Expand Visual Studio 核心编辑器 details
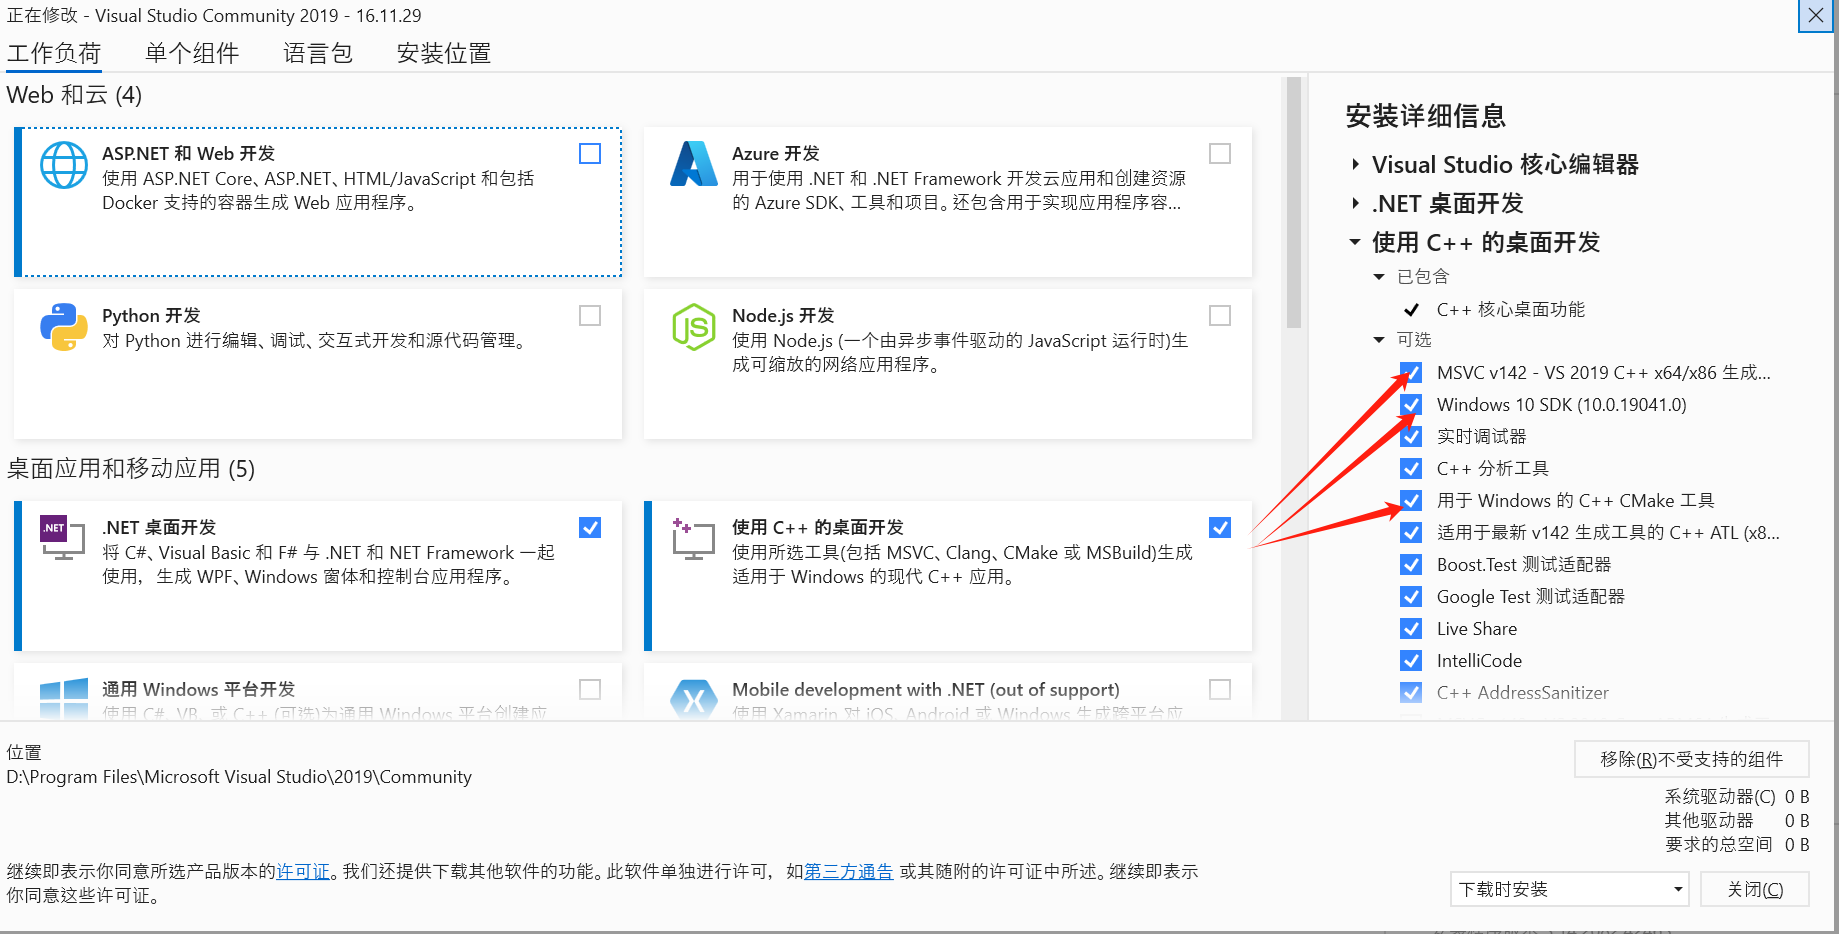1839x934 pixels. click(x=1355, y=164)
